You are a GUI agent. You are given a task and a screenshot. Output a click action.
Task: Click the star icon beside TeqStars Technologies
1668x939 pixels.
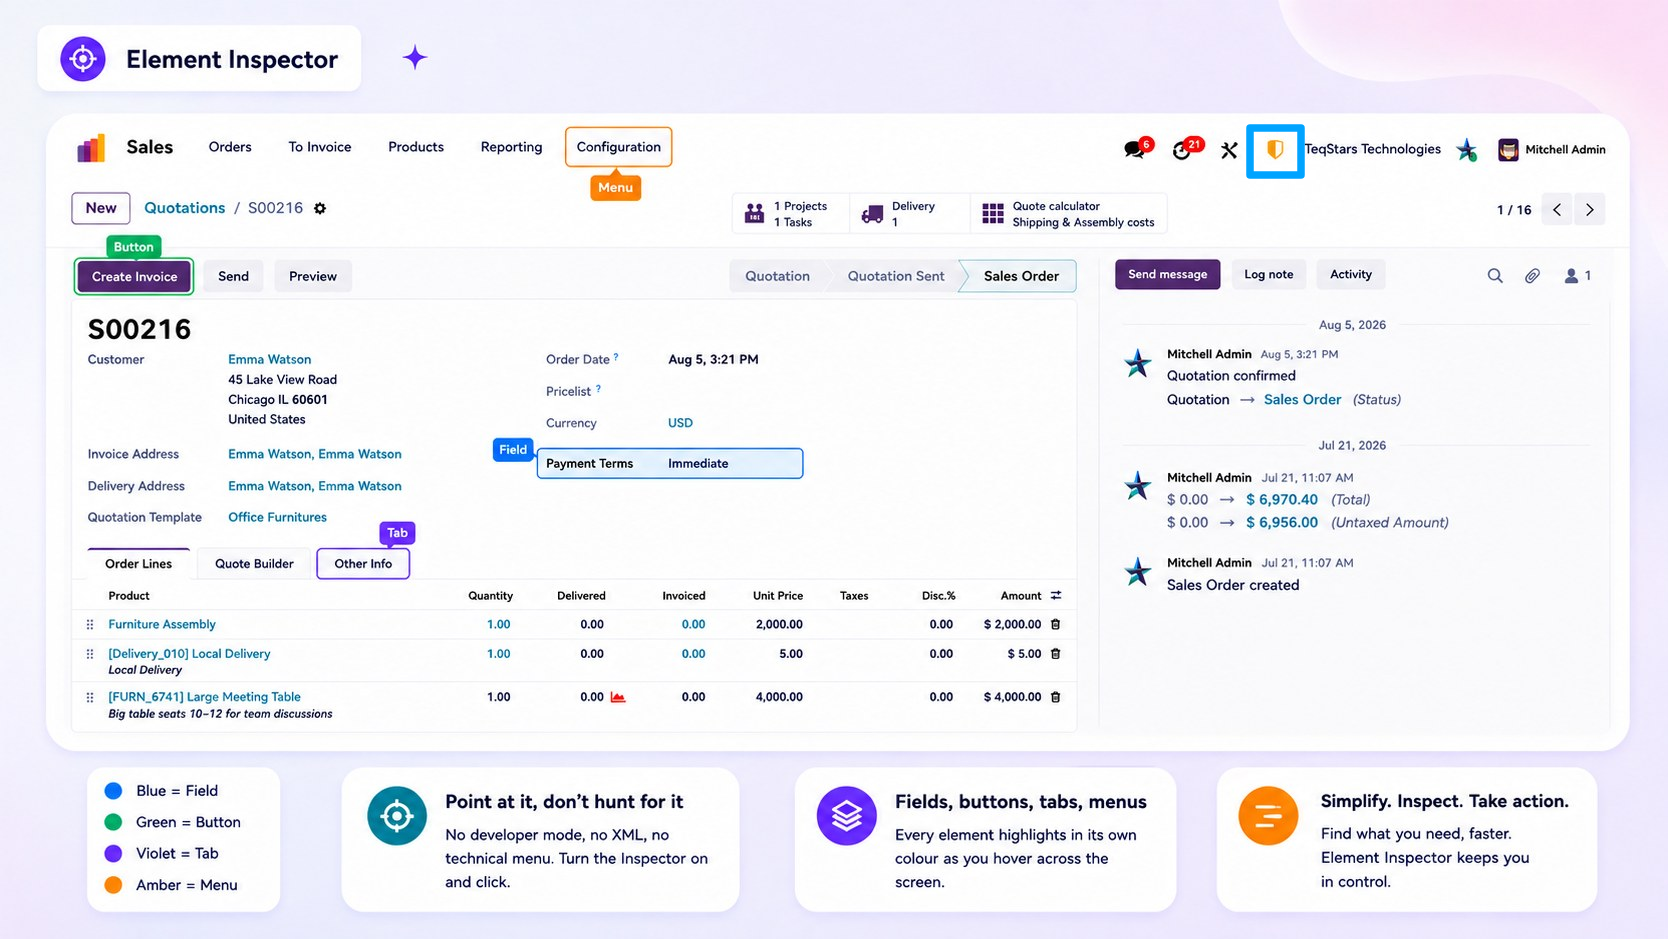pyautogui.click(x=1467, y=150)
